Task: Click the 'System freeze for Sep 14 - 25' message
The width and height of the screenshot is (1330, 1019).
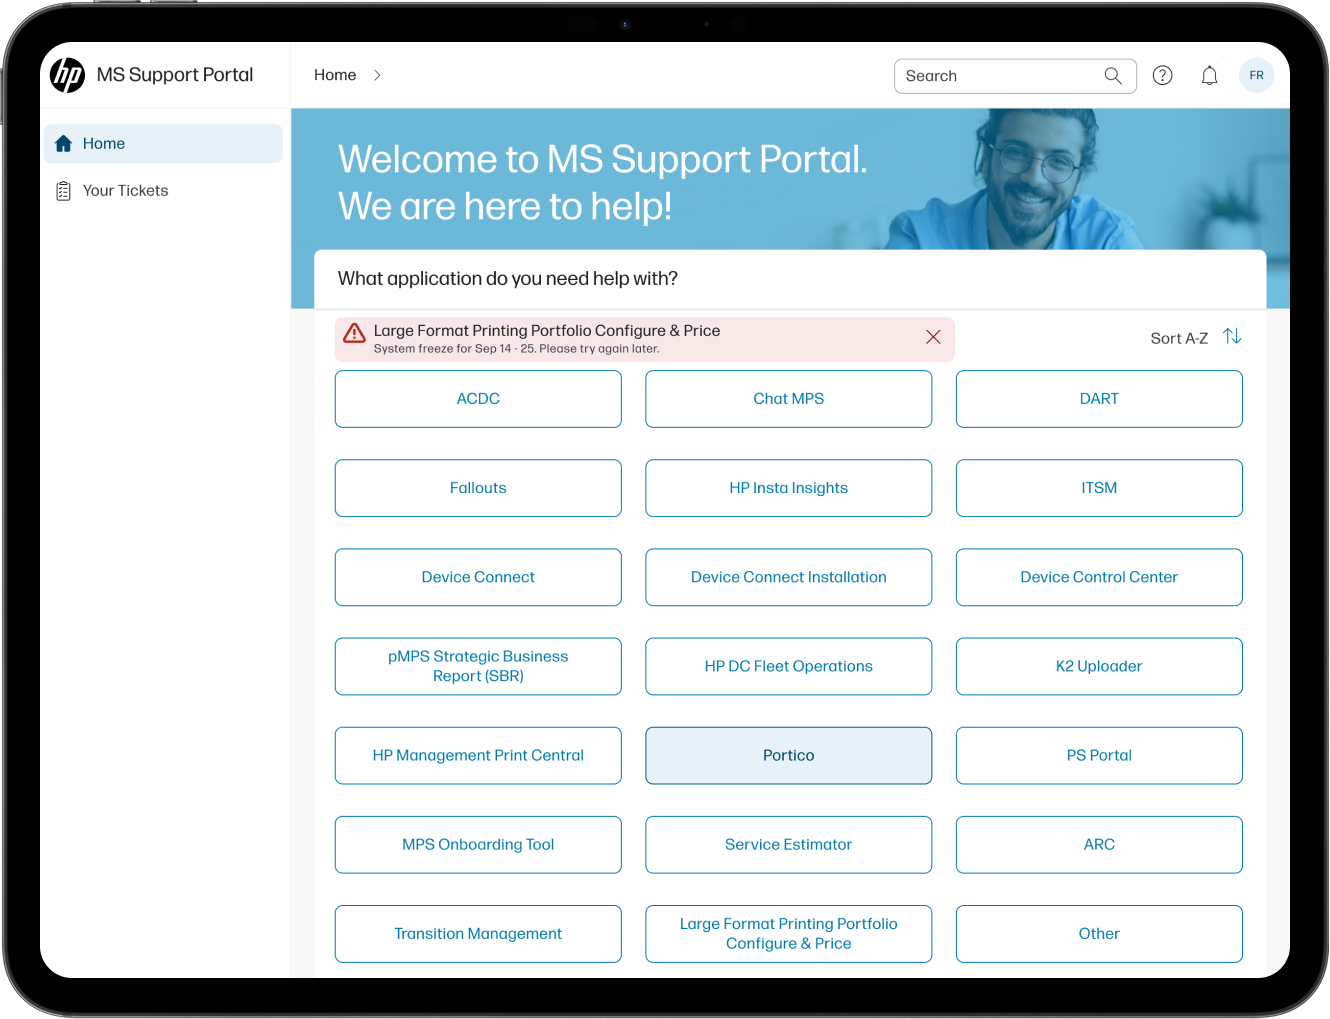Action: [x=516, y=349]
